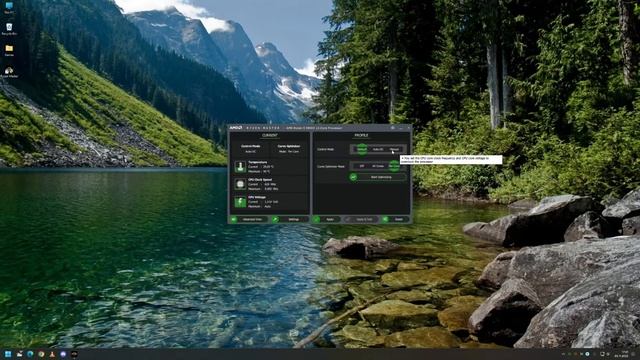The width and height of the screenshot is (640, 360).
Task: Open File Explorer from the taskbar
Action: pyautogui.click(x=19, y=354)
